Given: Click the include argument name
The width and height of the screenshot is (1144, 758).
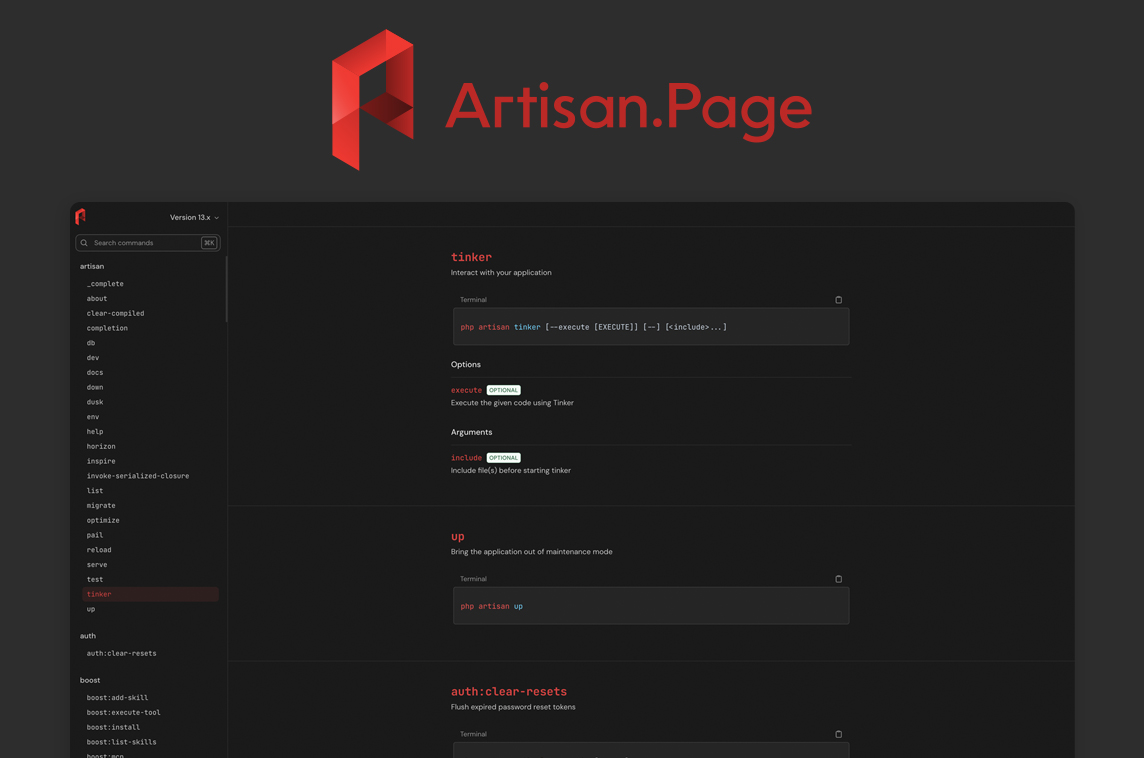Looking at the screenshot, I should [x=466, y=458].
